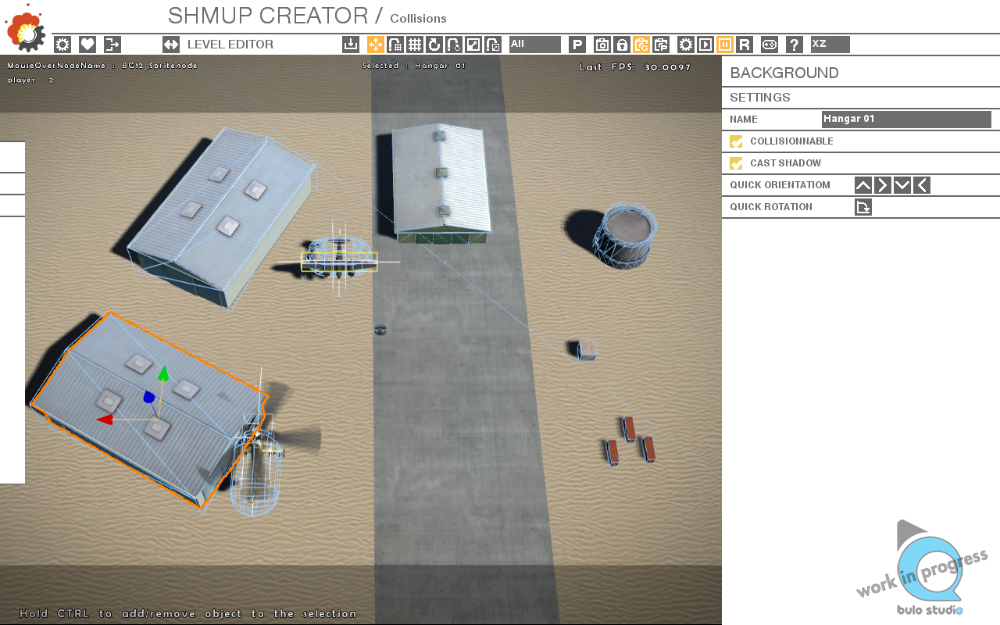The image size is (1000, 625).
Task: Click the download/save tray icon
Action: 350,44
